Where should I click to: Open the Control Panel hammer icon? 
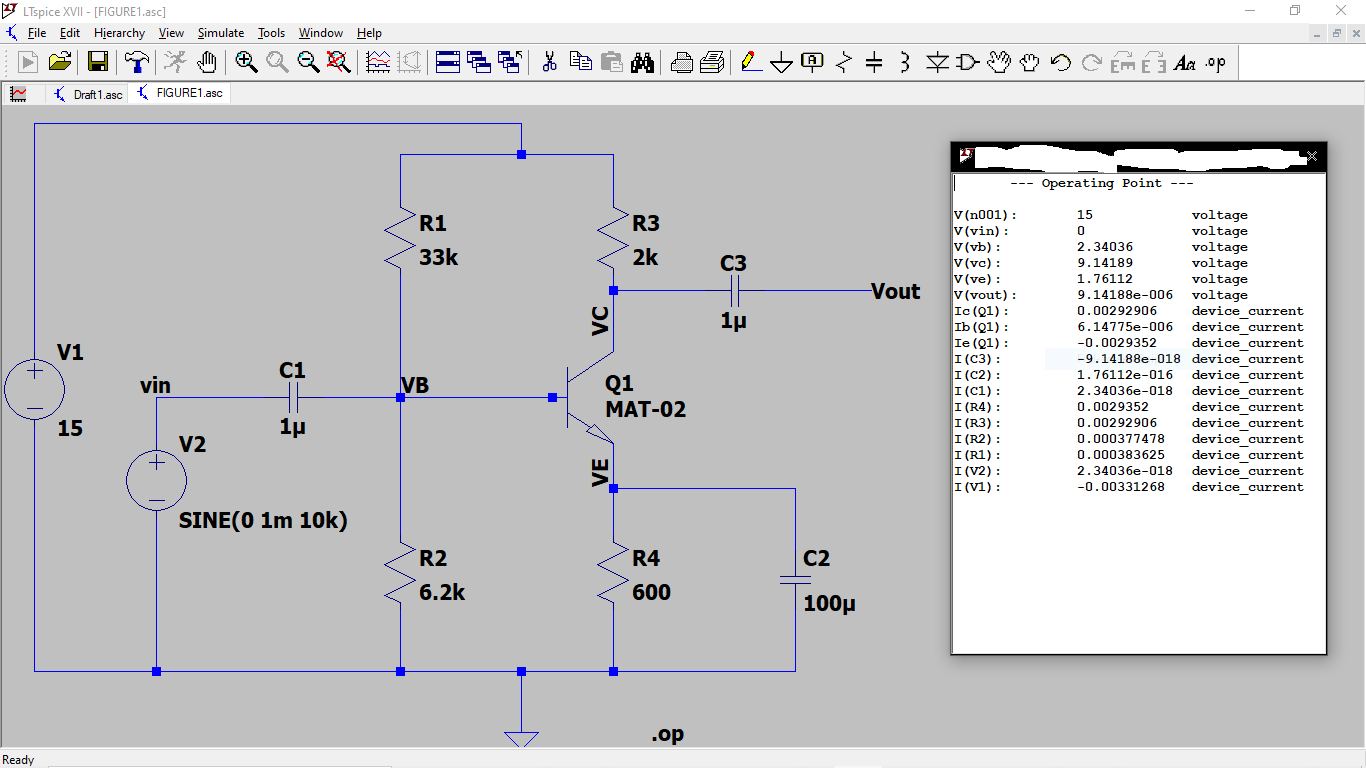pyautogui.click(x=137, y=62)
